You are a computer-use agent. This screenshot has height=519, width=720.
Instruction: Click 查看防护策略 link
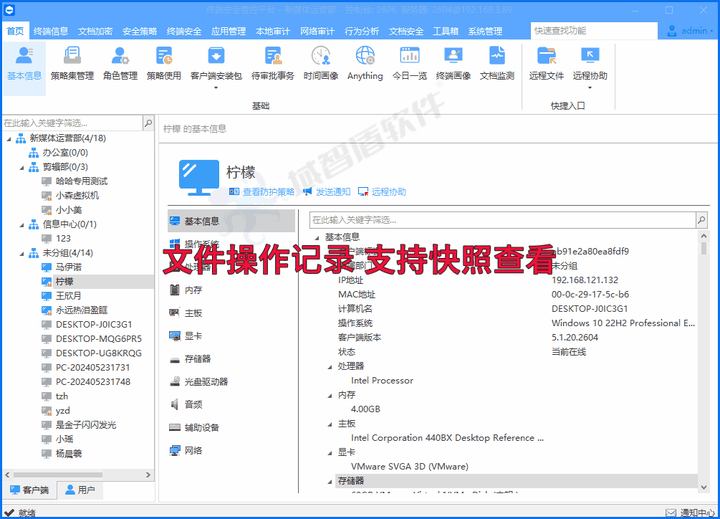click(x=262, y=192)
